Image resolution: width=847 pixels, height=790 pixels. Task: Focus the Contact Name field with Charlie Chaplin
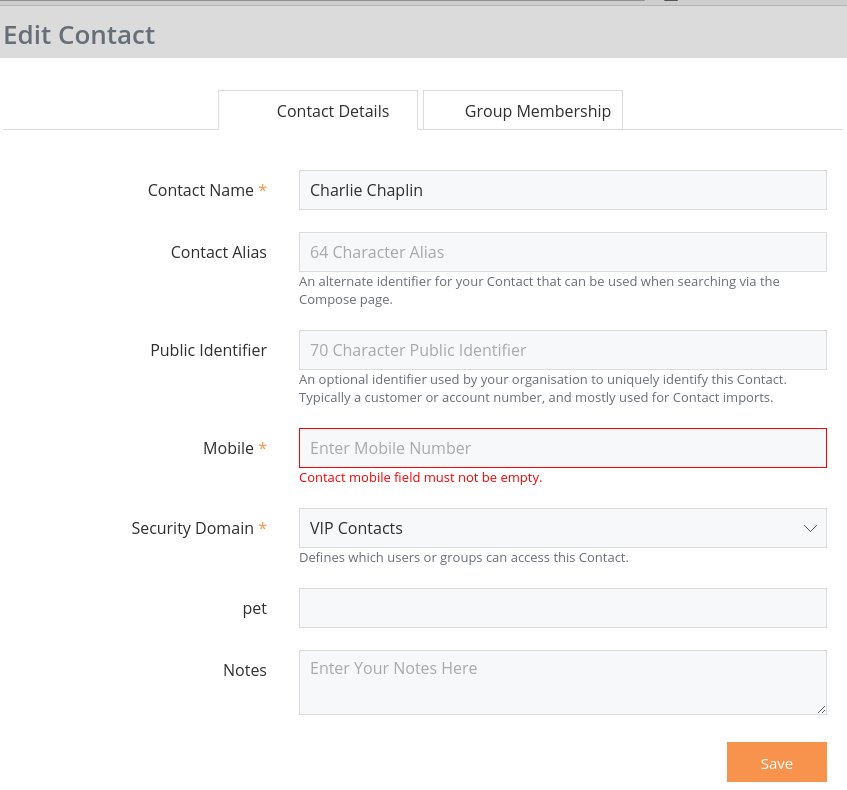[x=562, y=190]
